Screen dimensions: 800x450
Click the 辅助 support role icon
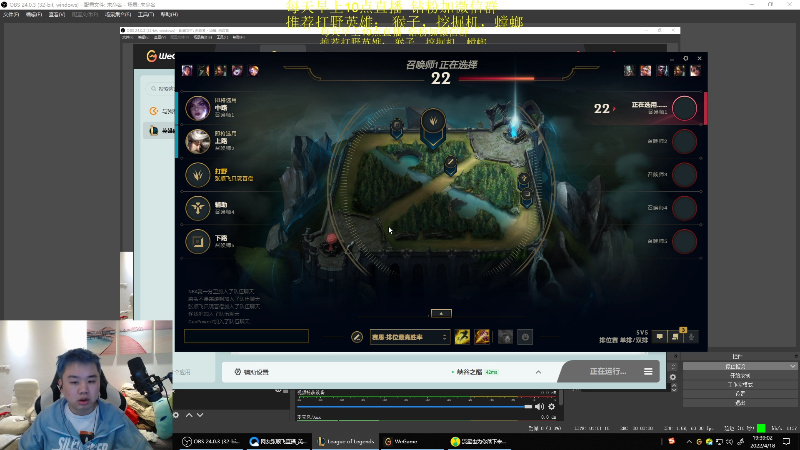(x=197, y=208)
